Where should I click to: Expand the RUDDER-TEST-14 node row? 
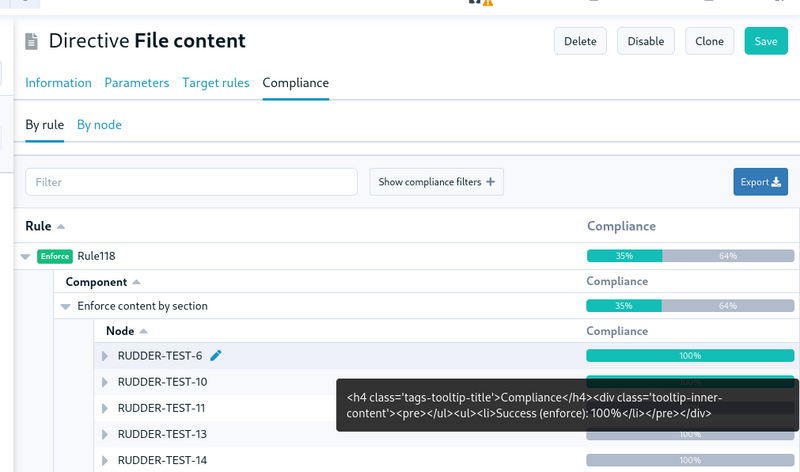pyautogui.click(x=105, y=460)
